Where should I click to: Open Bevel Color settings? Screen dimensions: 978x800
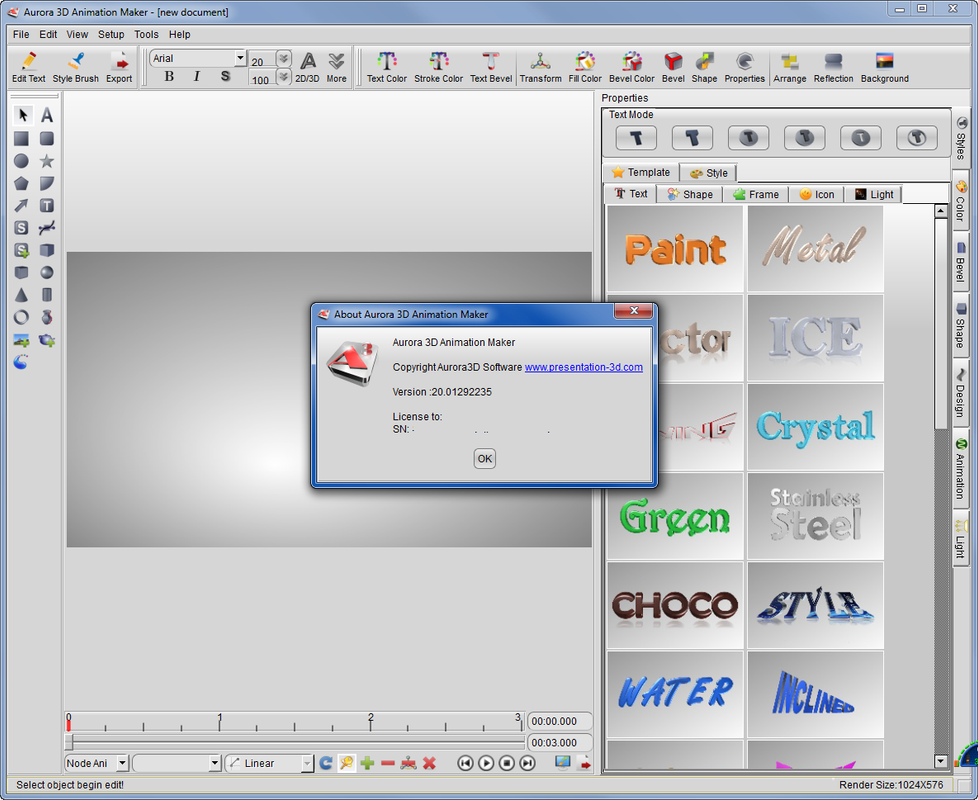632,67
